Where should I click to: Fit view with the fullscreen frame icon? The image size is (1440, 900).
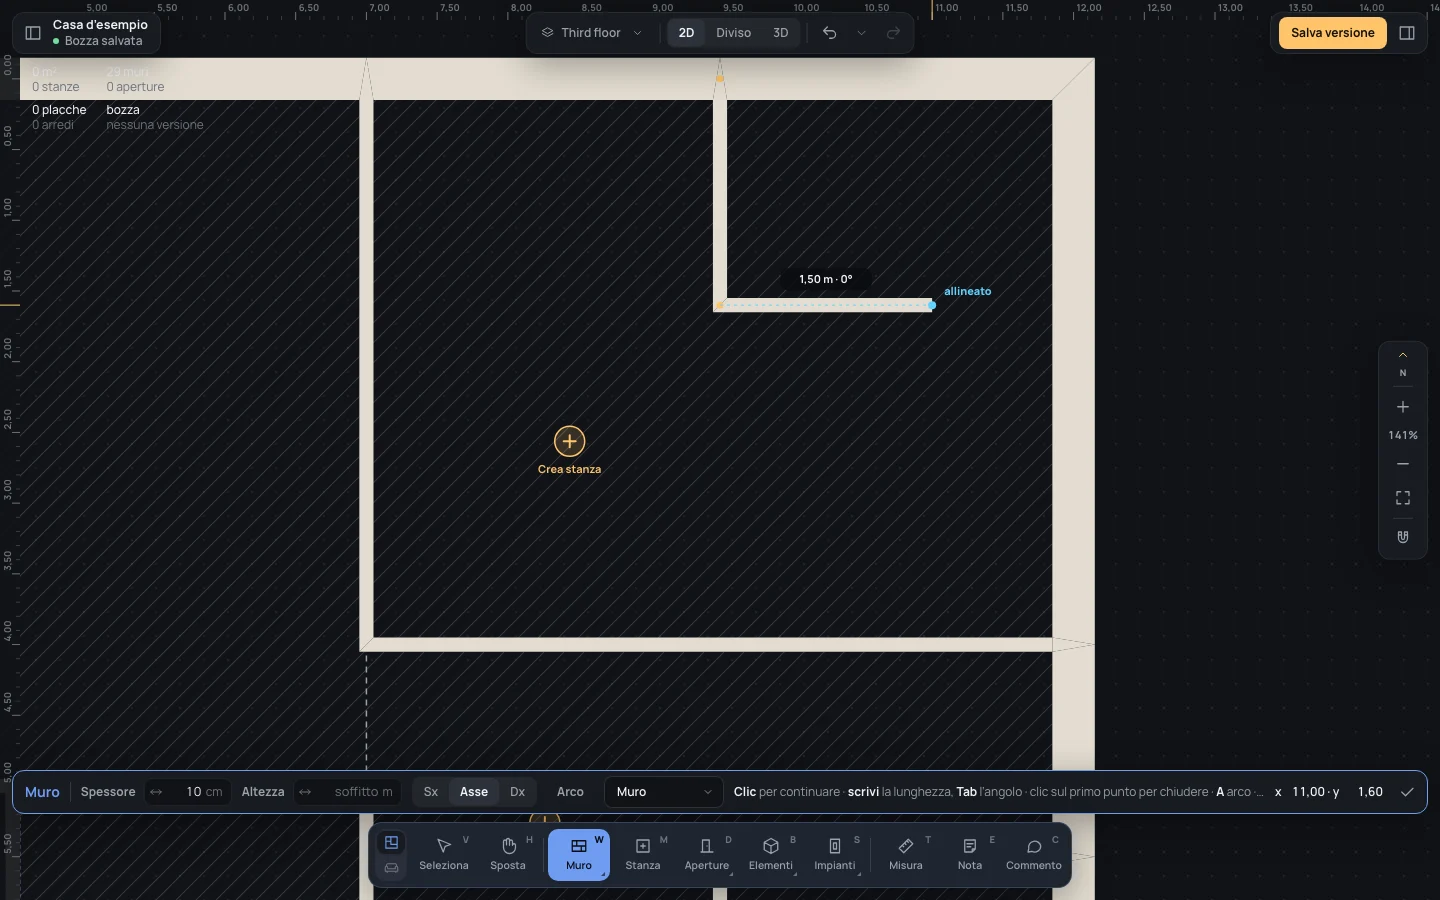point(1403,498)
